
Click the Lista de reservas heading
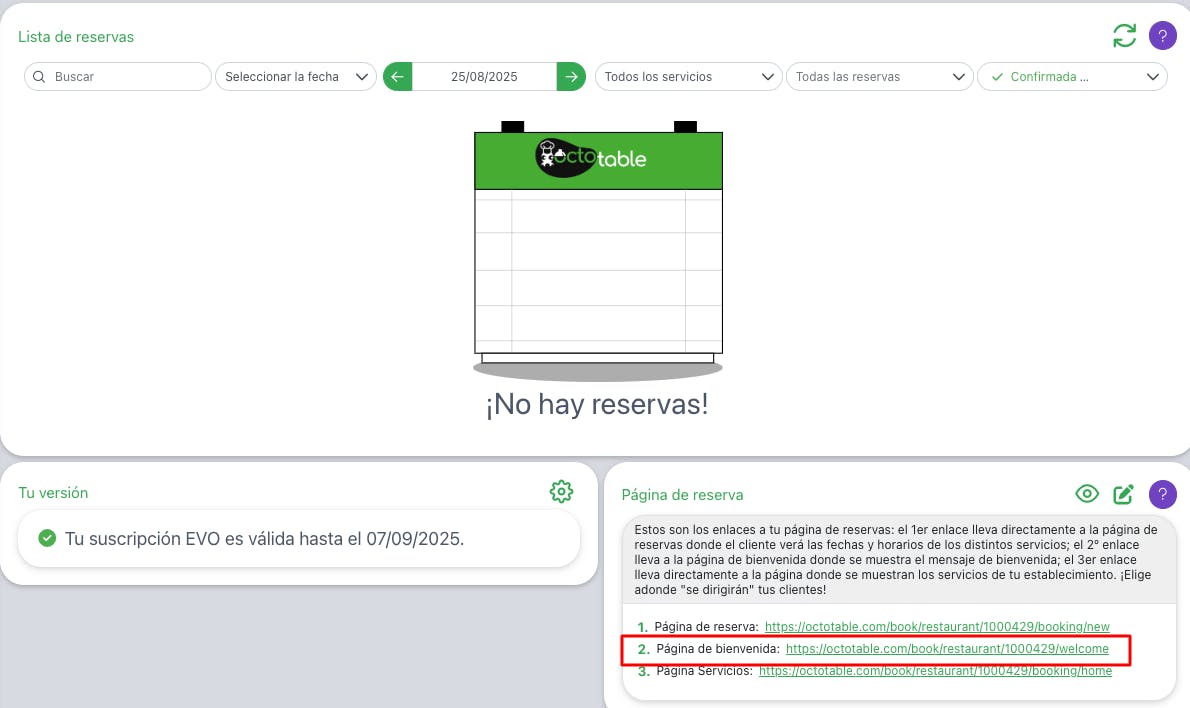(x=76, y=36)
